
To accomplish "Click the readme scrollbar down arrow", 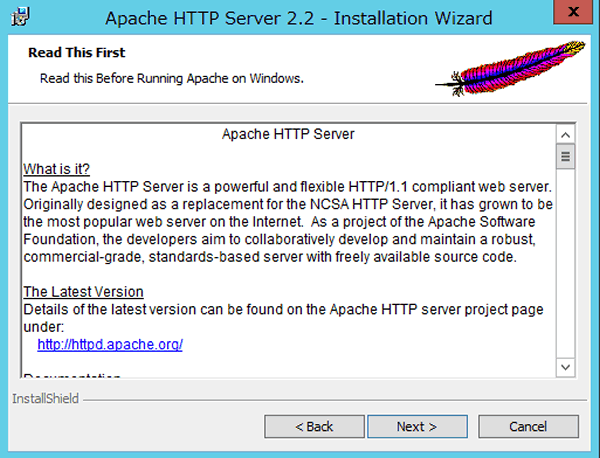I will coord(565,368).
